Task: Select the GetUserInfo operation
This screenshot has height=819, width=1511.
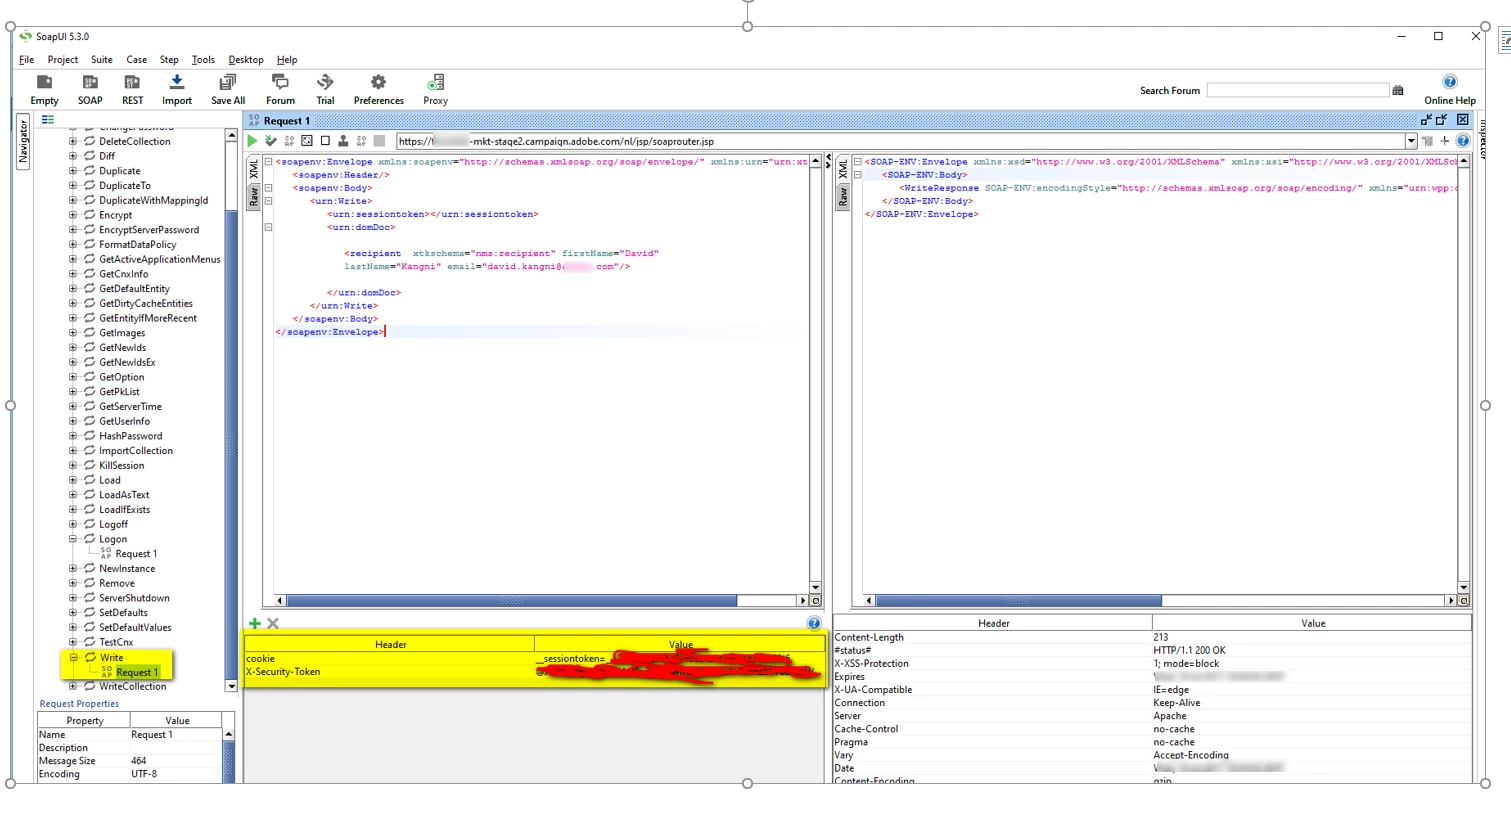Action: click(124, 421)
